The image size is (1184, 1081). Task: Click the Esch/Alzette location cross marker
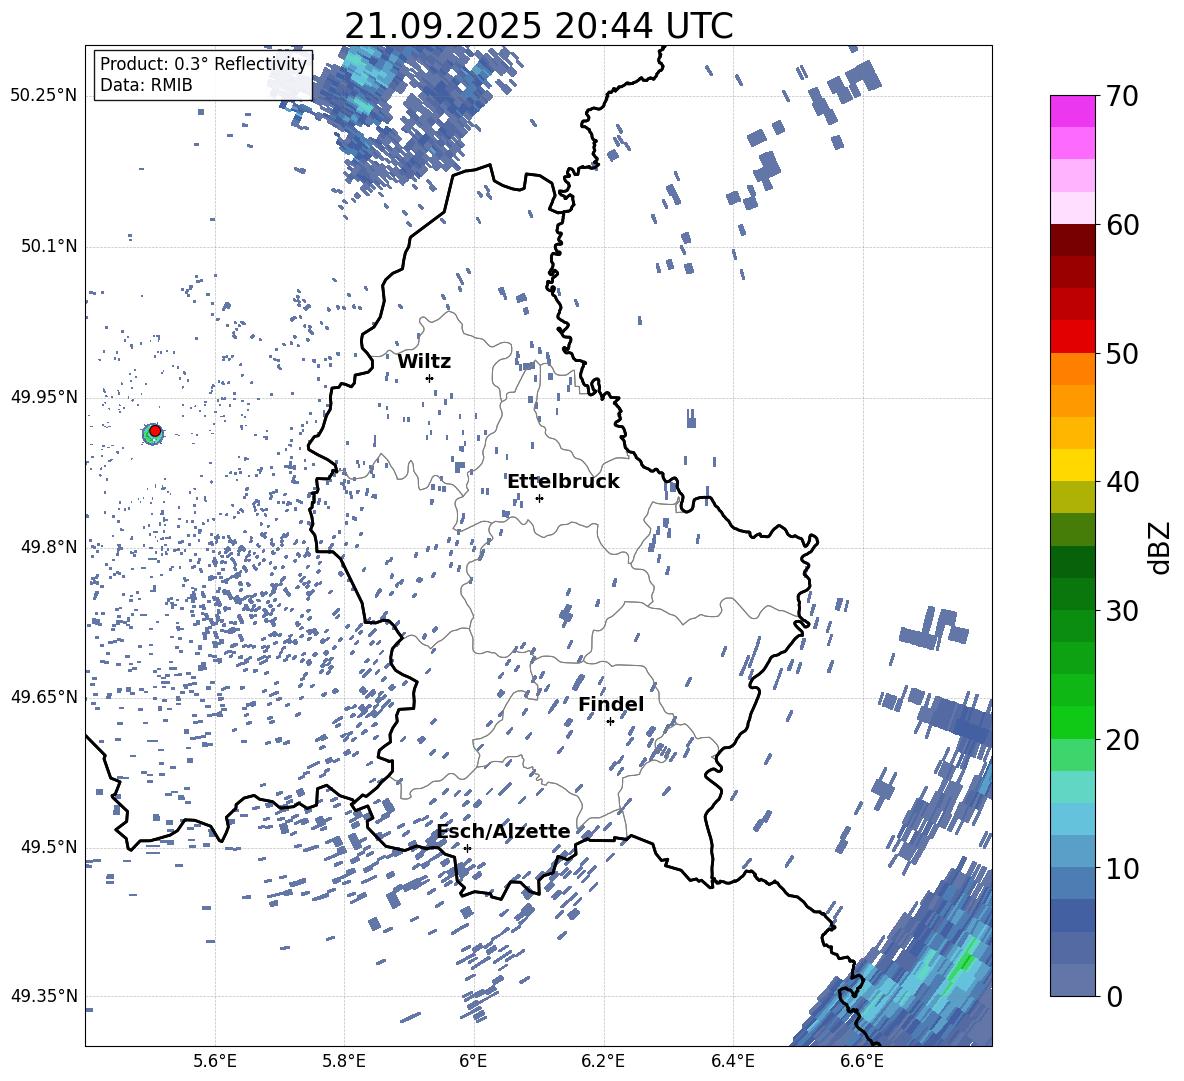pyautogui.click(x=467, y=848)
